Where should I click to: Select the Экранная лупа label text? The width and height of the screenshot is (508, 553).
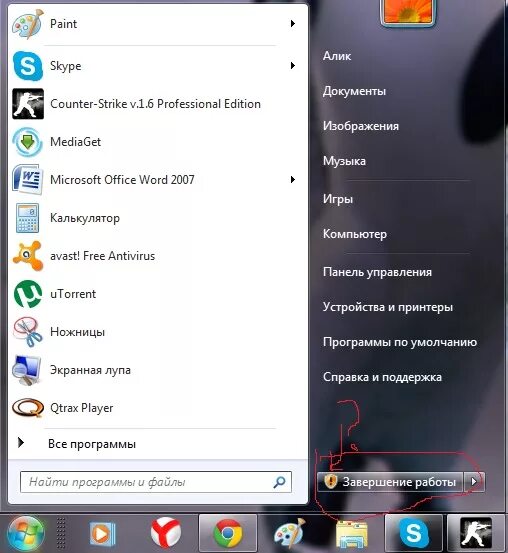(x=90, y=370)
